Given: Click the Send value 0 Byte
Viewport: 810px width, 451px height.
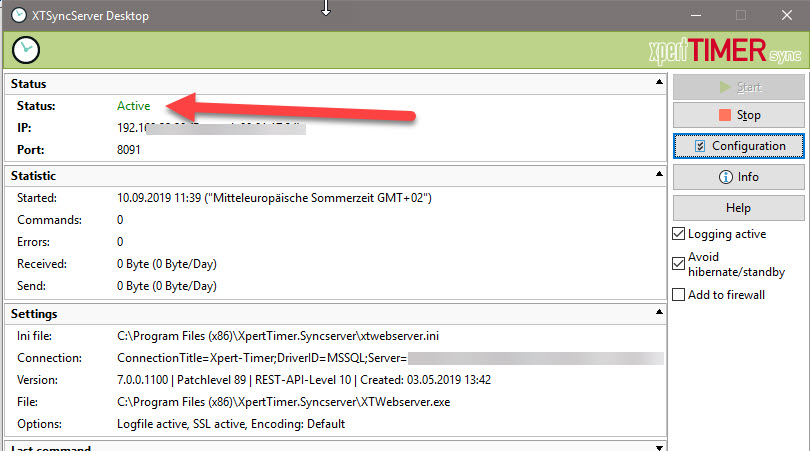Looking at the screenshot, I should [166, 286].
